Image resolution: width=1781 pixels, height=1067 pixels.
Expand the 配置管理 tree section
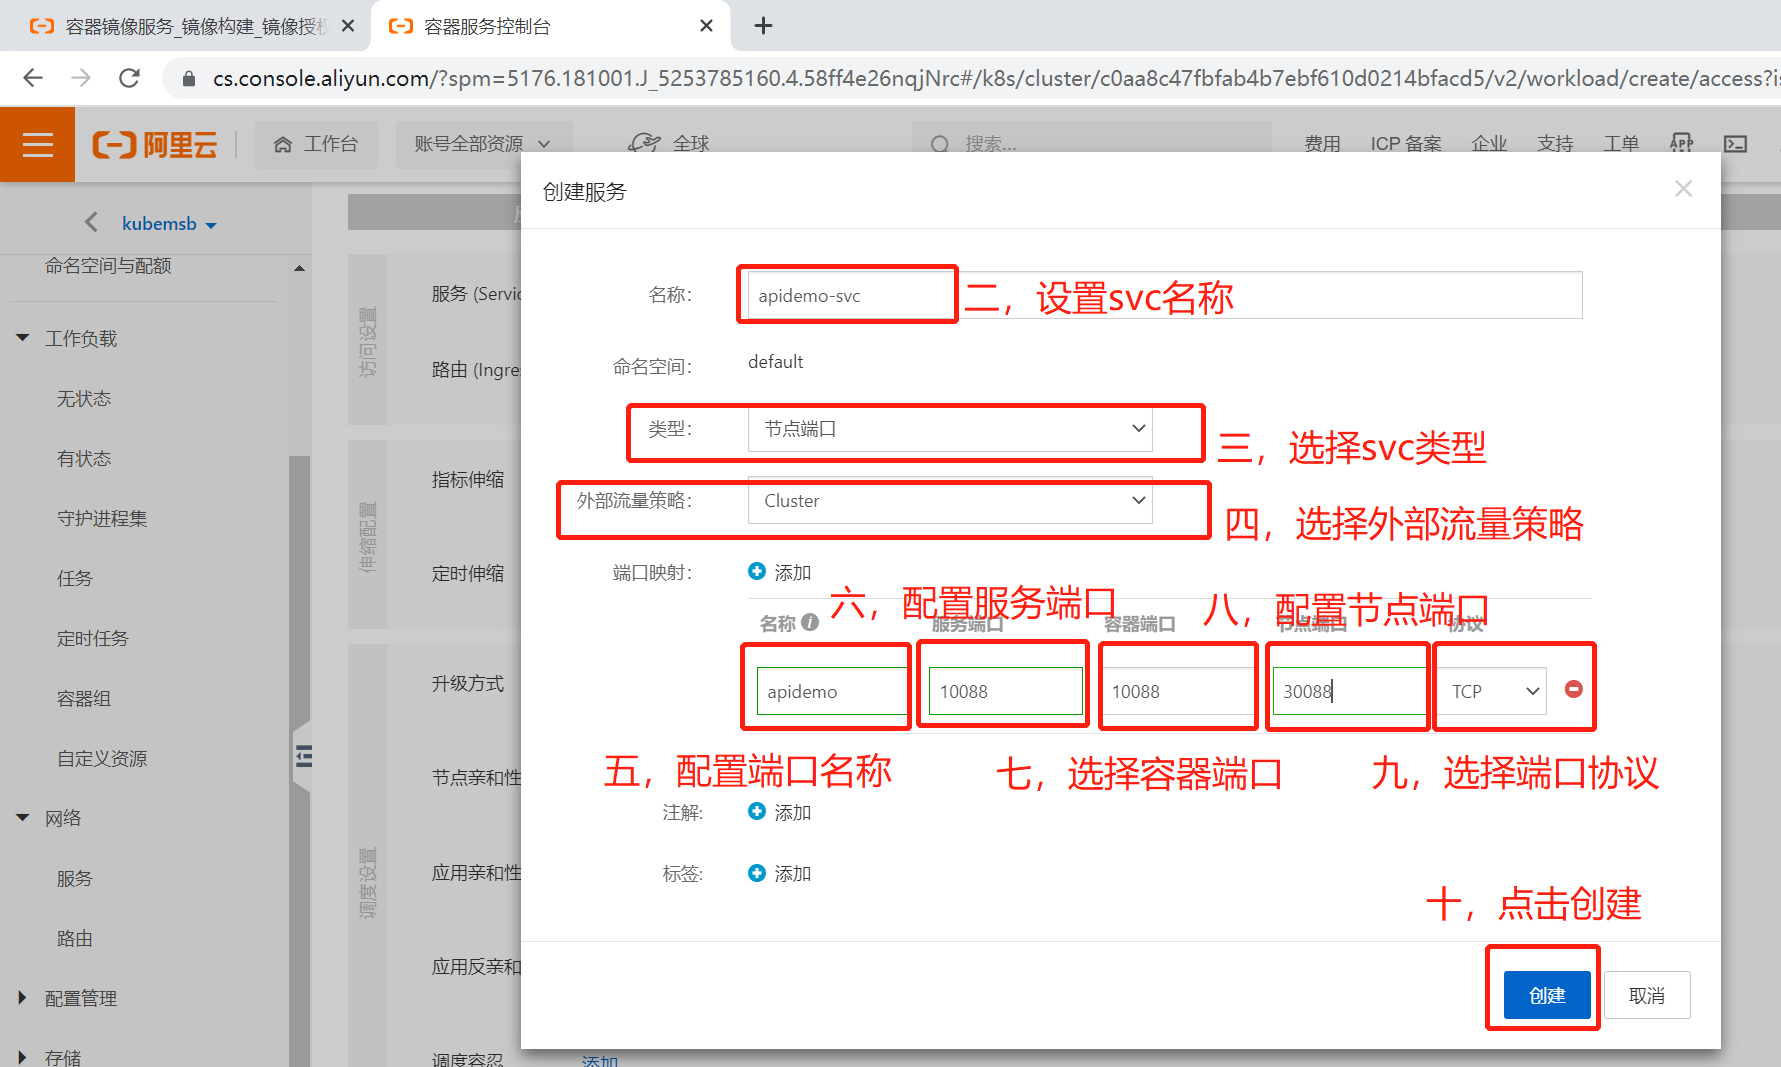(x=23, y=998)
